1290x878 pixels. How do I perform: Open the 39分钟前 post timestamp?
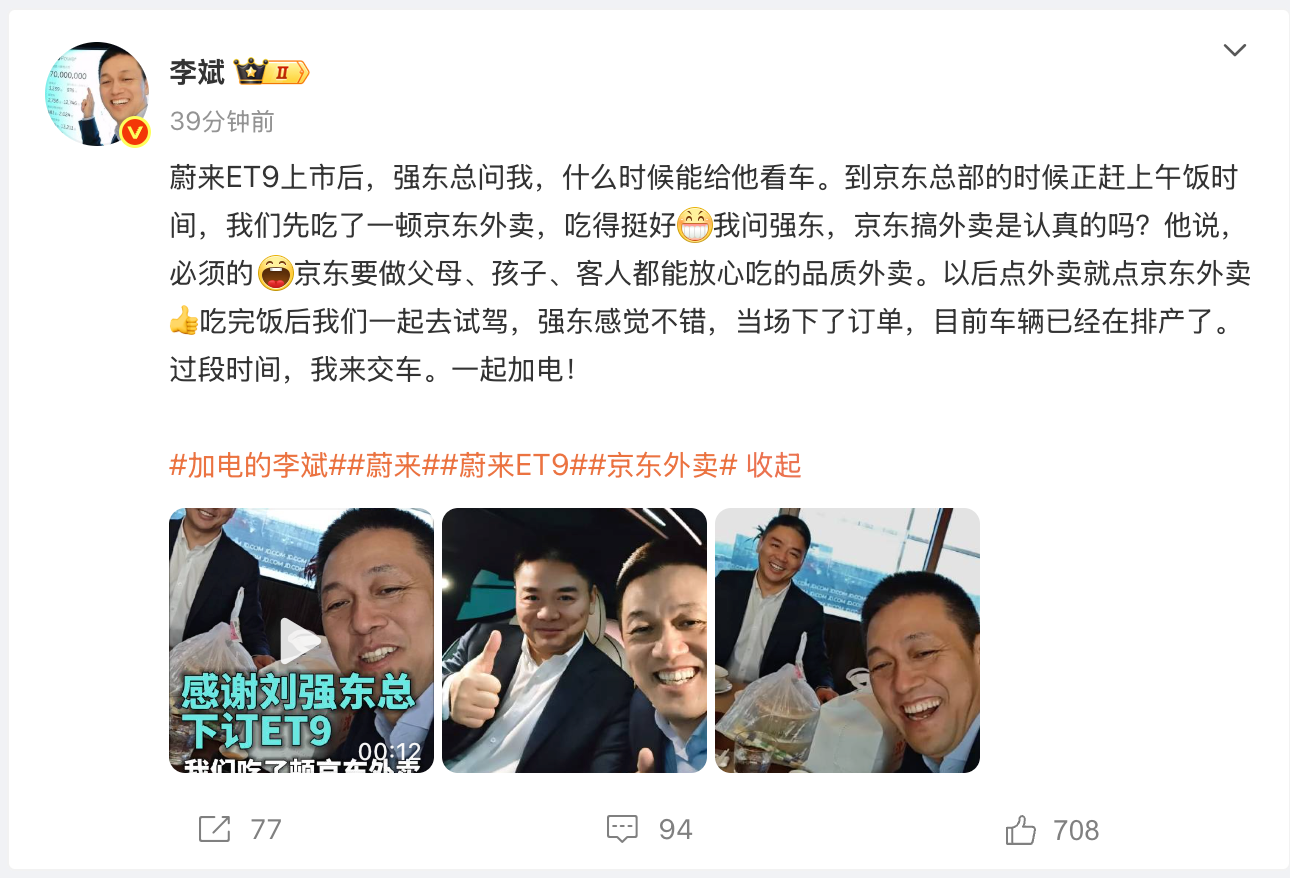click(x=222, y=121)
